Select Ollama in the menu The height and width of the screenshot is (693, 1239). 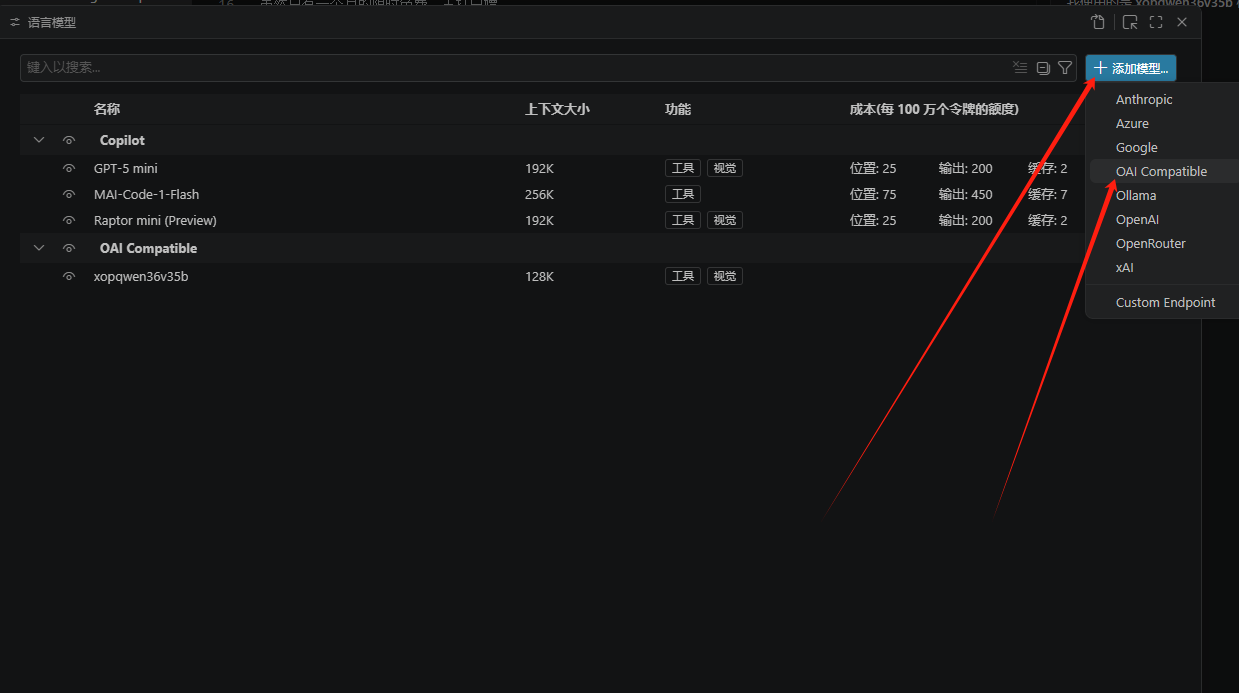click(x=1136, y=196)
